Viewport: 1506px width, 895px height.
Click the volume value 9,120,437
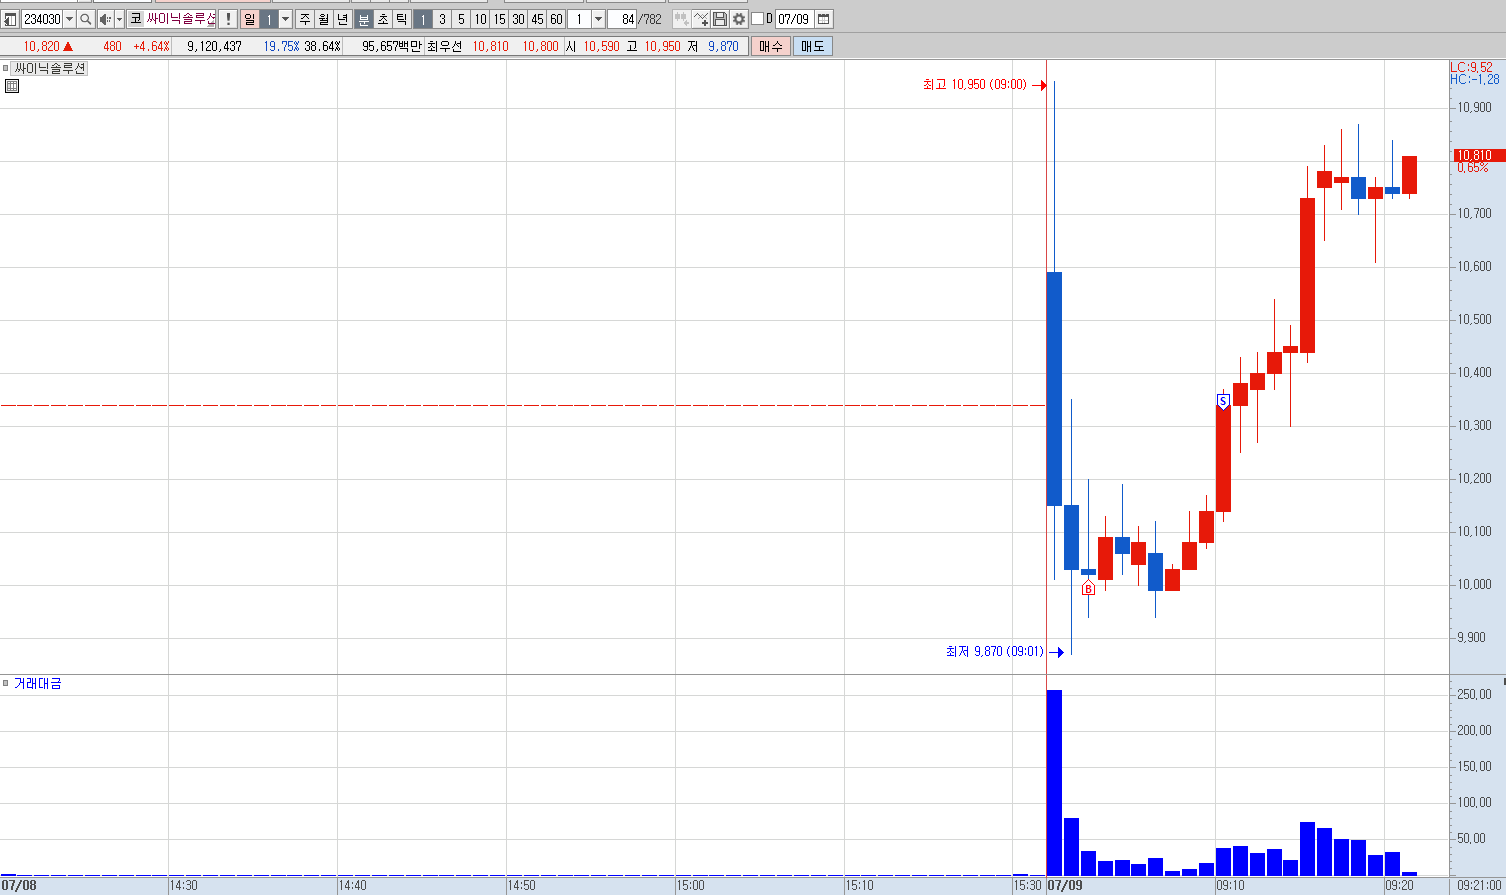(x=214, y=46)
